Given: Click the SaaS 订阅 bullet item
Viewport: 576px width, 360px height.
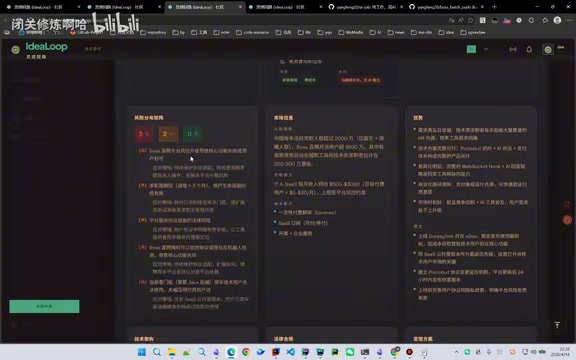Looking at the screenshot, I should (x=303, y=223).
